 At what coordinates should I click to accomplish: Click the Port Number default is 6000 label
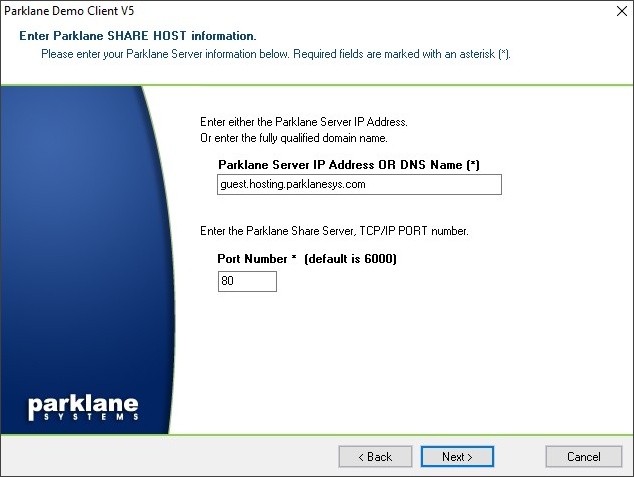click(307, 260)
